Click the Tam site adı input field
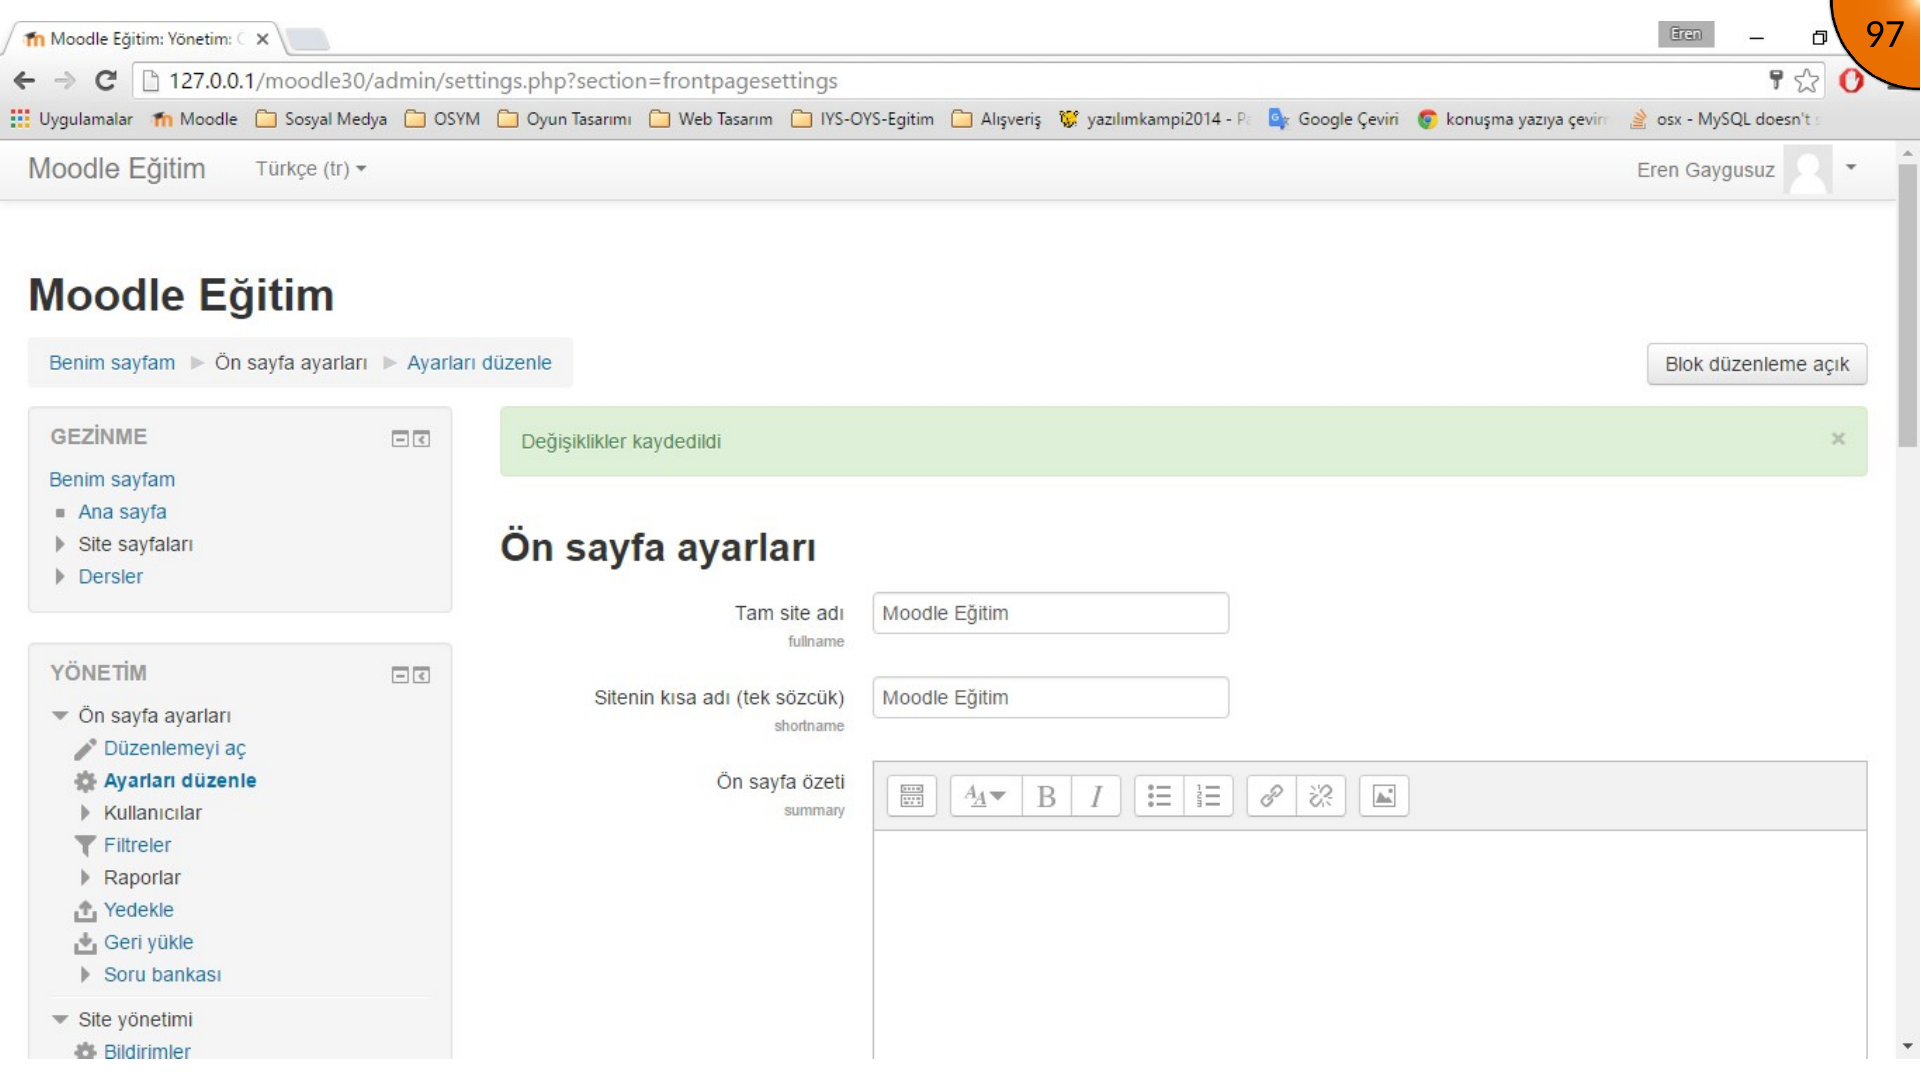1921x1080 pixels. point(1050,614)
